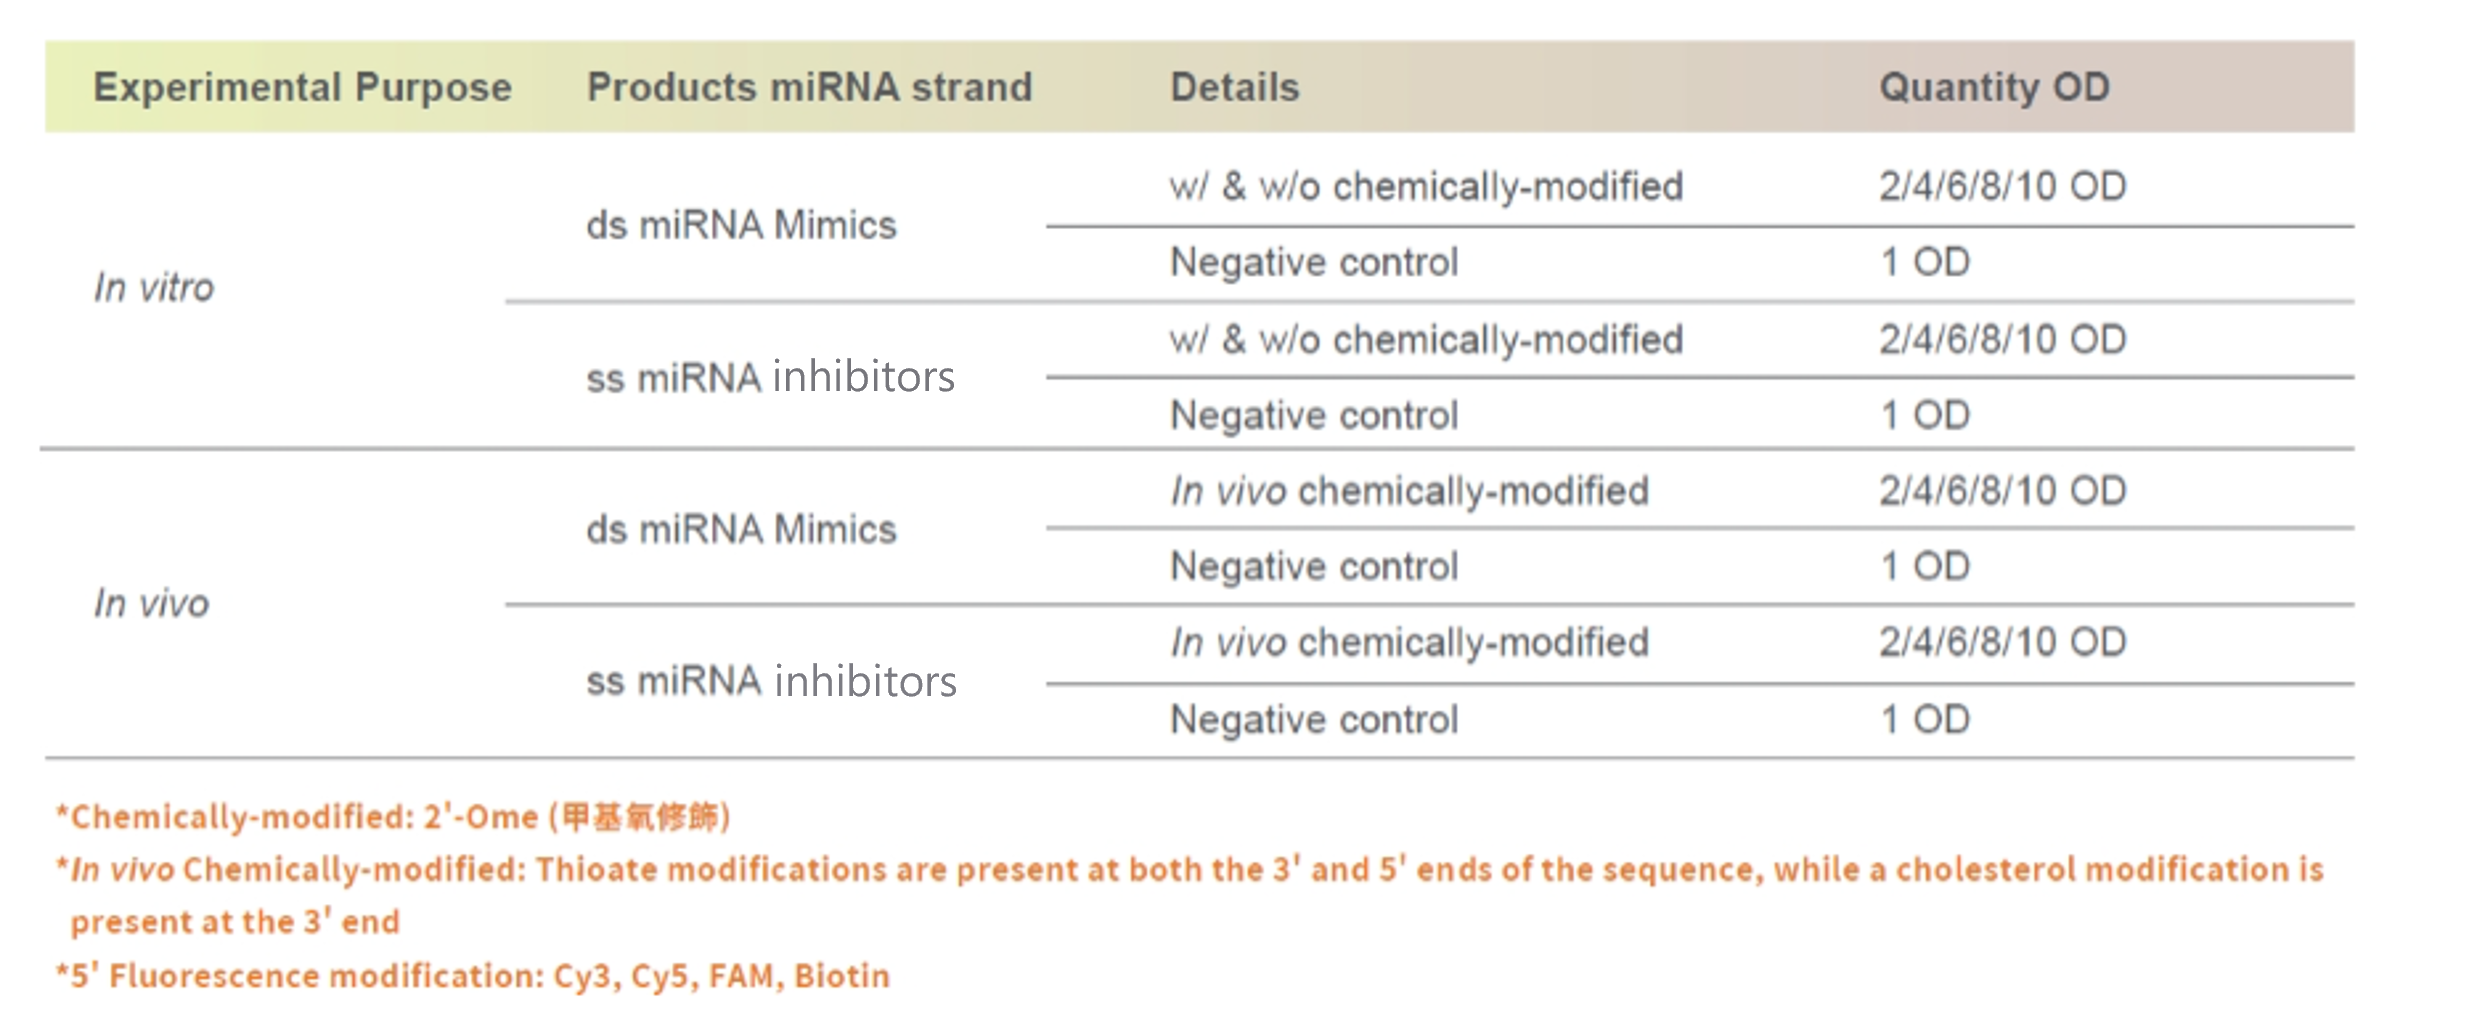This screenshot has height=1019, width=2469.
Task: Click the Experimental Purpose column header
Action: pos(302,88)
